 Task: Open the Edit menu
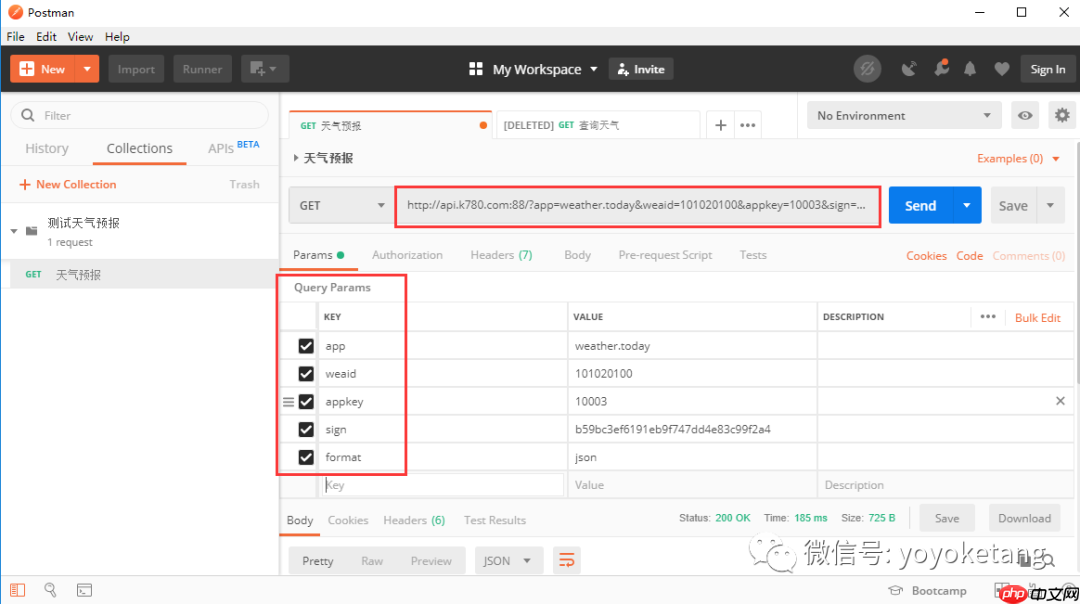(46, 37)
